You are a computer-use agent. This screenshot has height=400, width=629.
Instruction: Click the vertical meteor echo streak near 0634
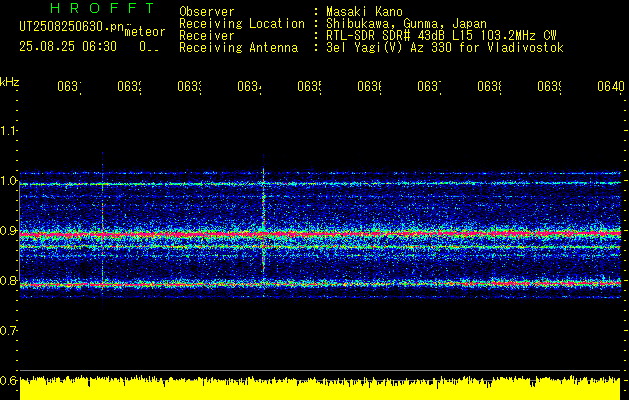pos(264,225)
